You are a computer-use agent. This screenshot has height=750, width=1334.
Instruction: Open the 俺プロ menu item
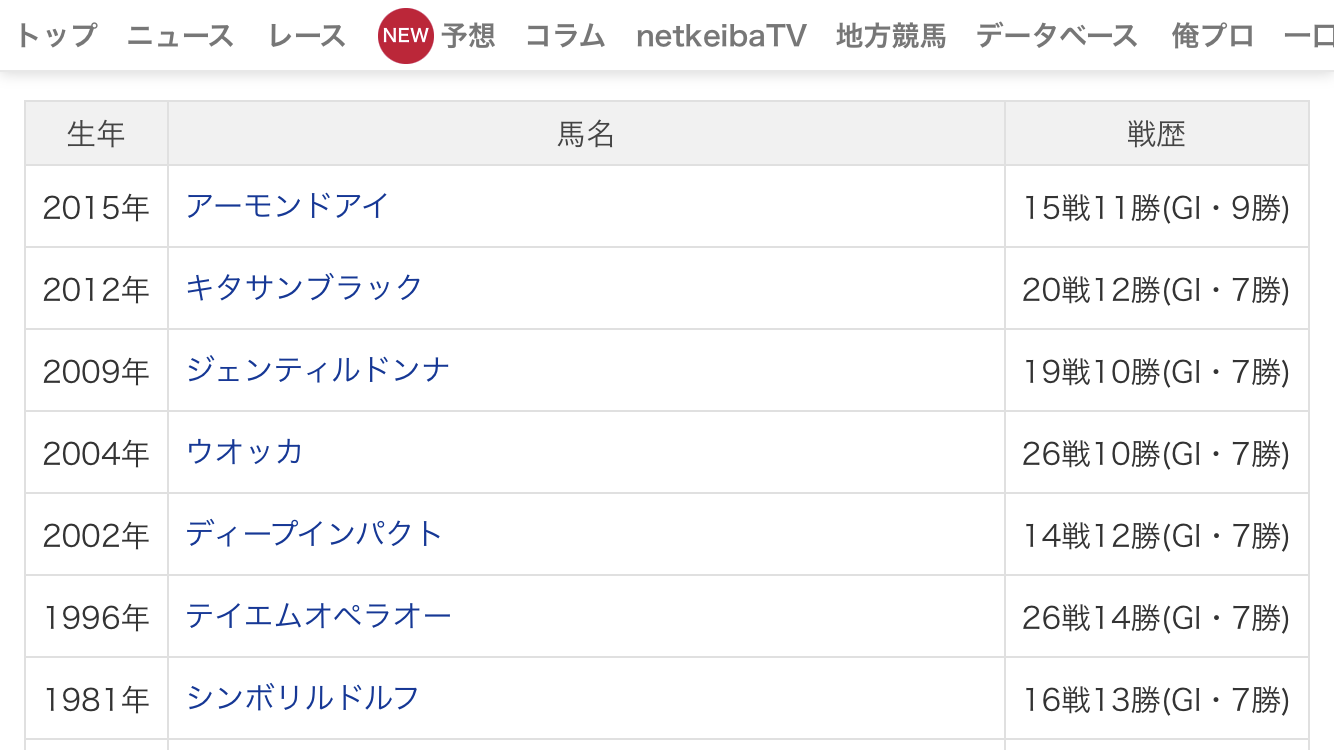pos(1213,36)
